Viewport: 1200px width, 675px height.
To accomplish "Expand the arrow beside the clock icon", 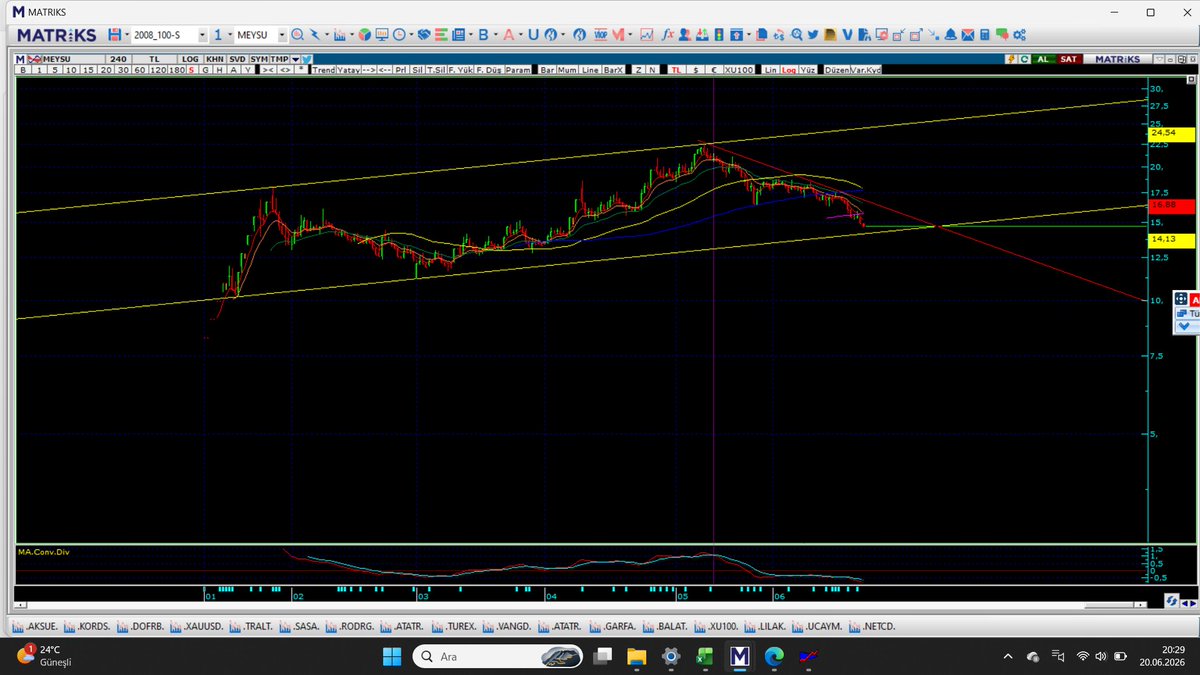I will [x=411, y=35].
